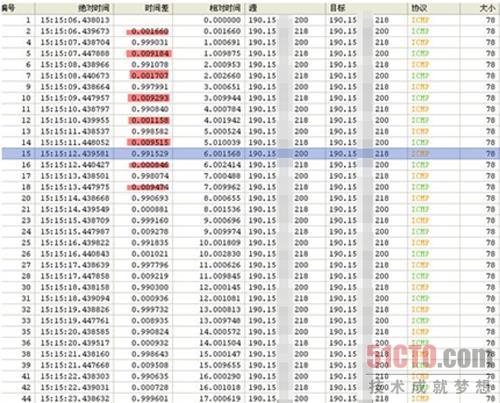Select packet row number 44
This screenshot has height=403, width=500.
pos(250,398)
